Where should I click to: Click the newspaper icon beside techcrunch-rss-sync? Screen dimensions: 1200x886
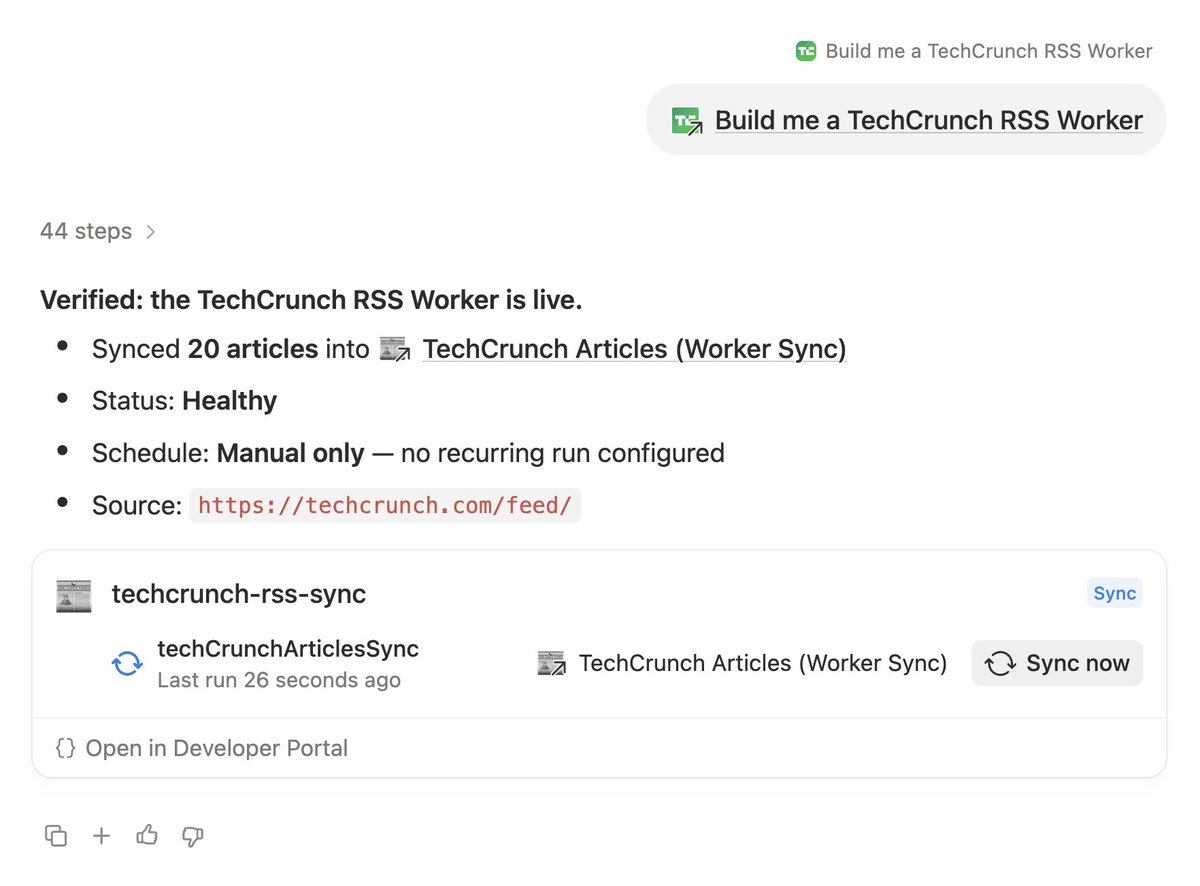point(74,595)
